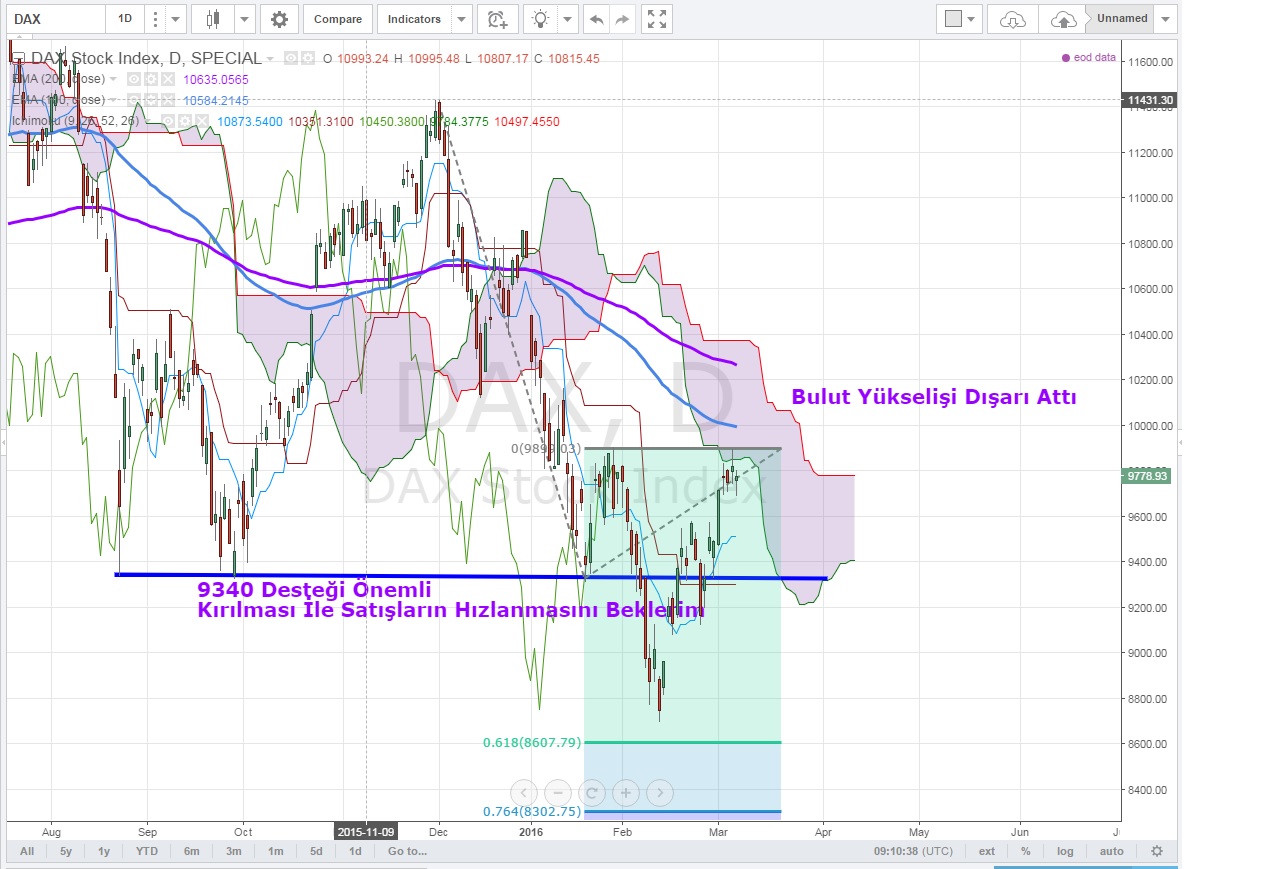The width and height of the screenshot is (1277, 869).
Task: Toggle log scale on price axis
Action: [x=1066, y=851]
